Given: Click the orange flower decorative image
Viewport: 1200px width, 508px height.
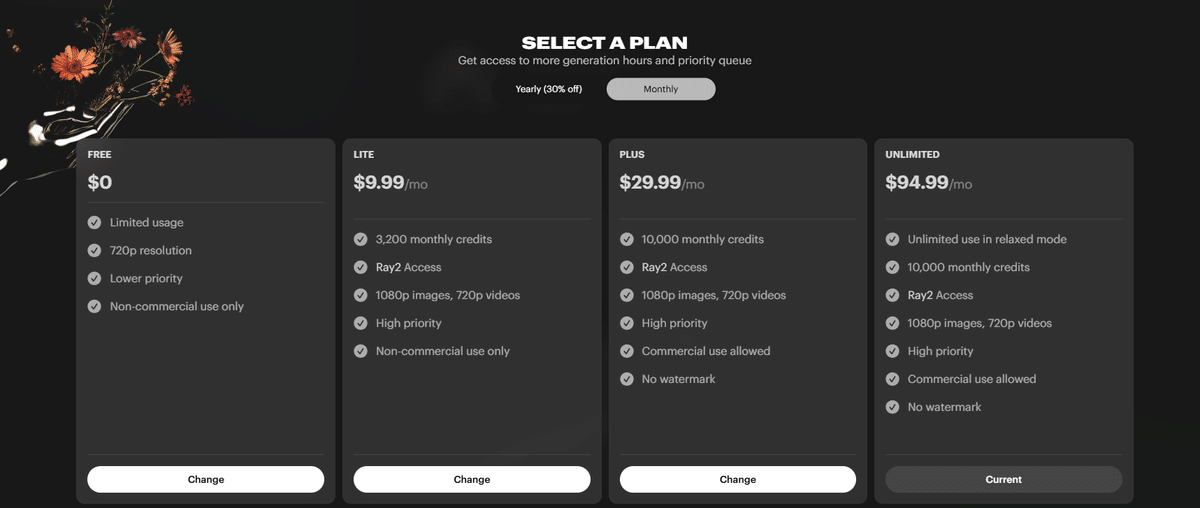Looking at the screenshot, I should 70,64.
